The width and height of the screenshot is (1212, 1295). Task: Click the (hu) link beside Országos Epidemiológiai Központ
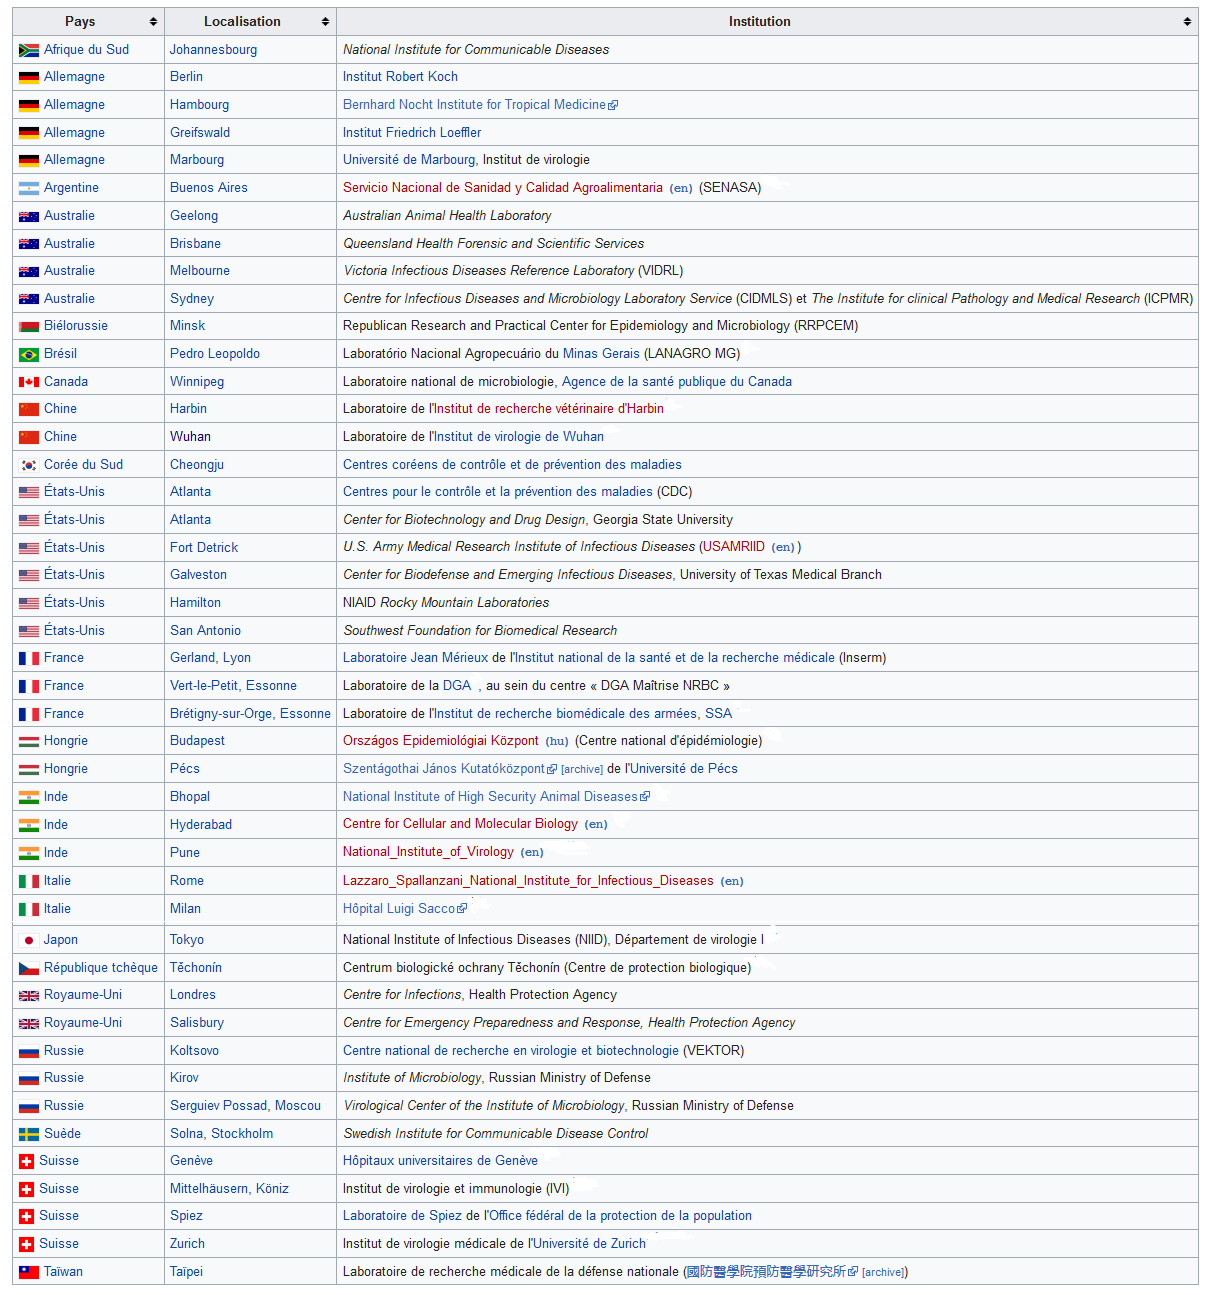(557, 741)
